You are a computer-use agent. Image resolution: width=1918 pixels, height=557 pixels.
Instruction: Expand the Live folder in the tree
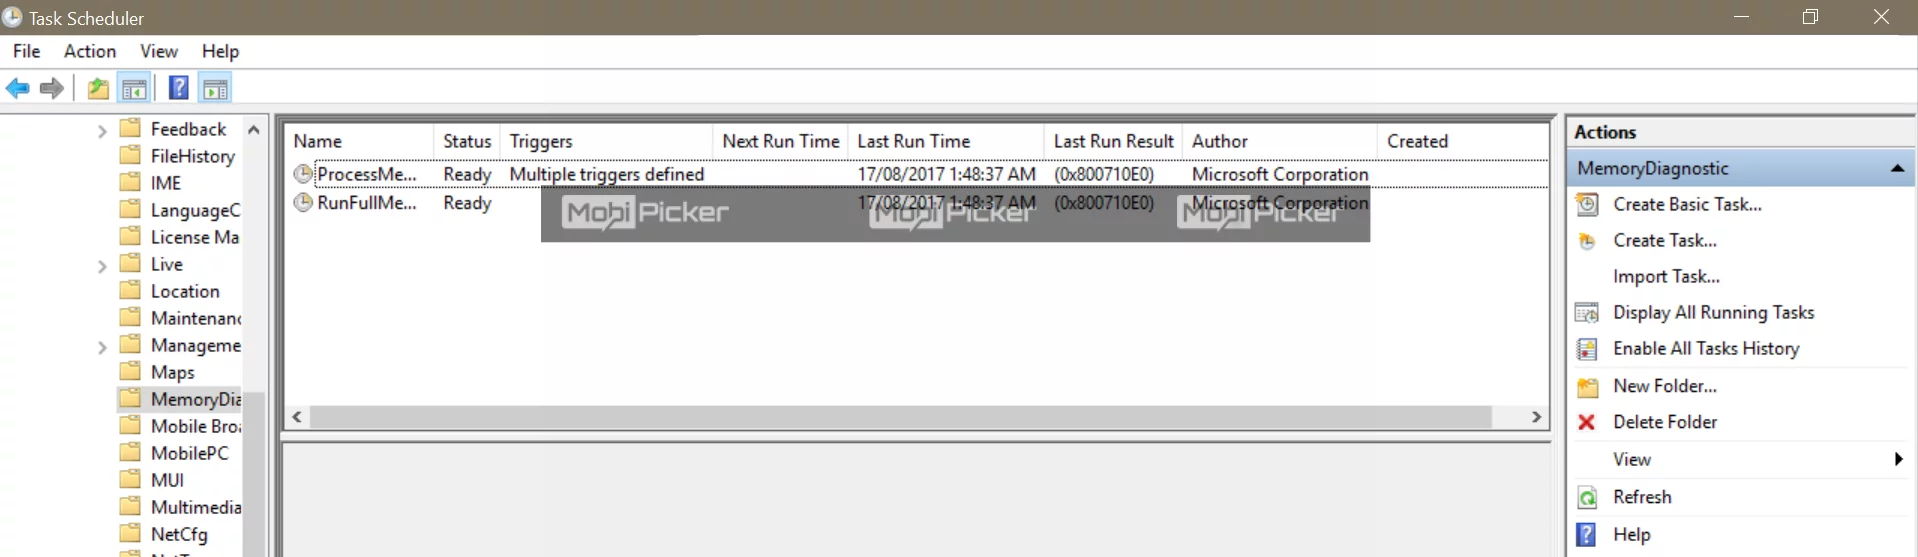pos(102,266)
